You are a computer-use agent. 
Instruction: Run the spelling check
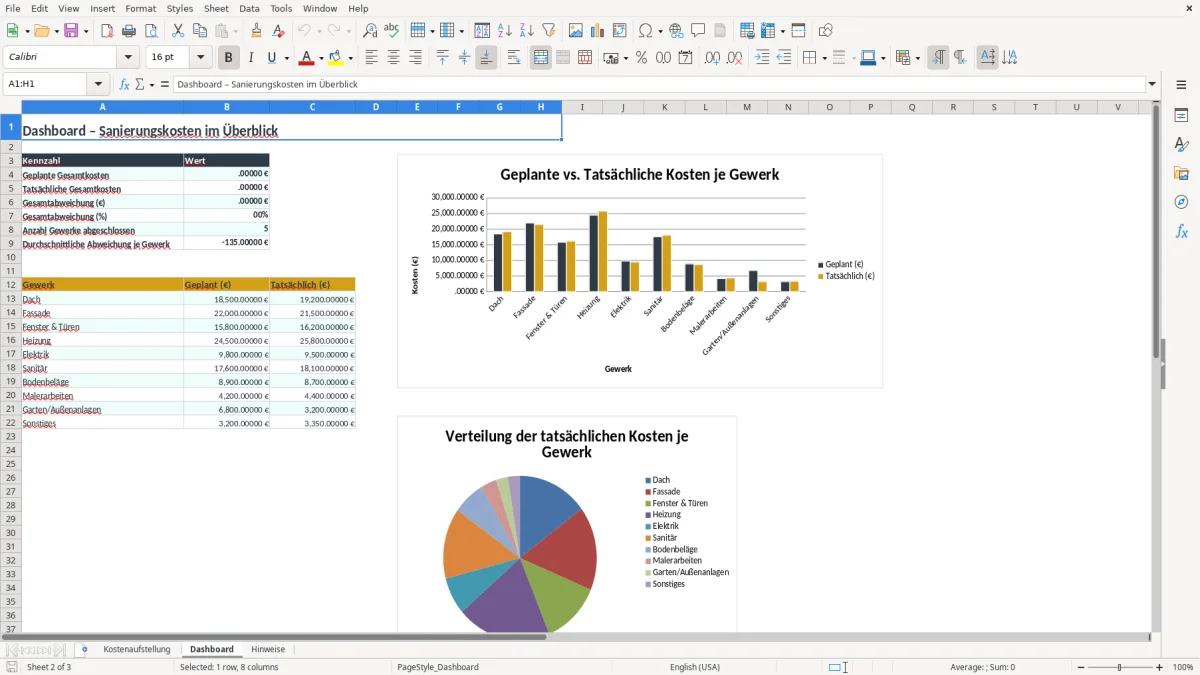[x=392, y=31]
